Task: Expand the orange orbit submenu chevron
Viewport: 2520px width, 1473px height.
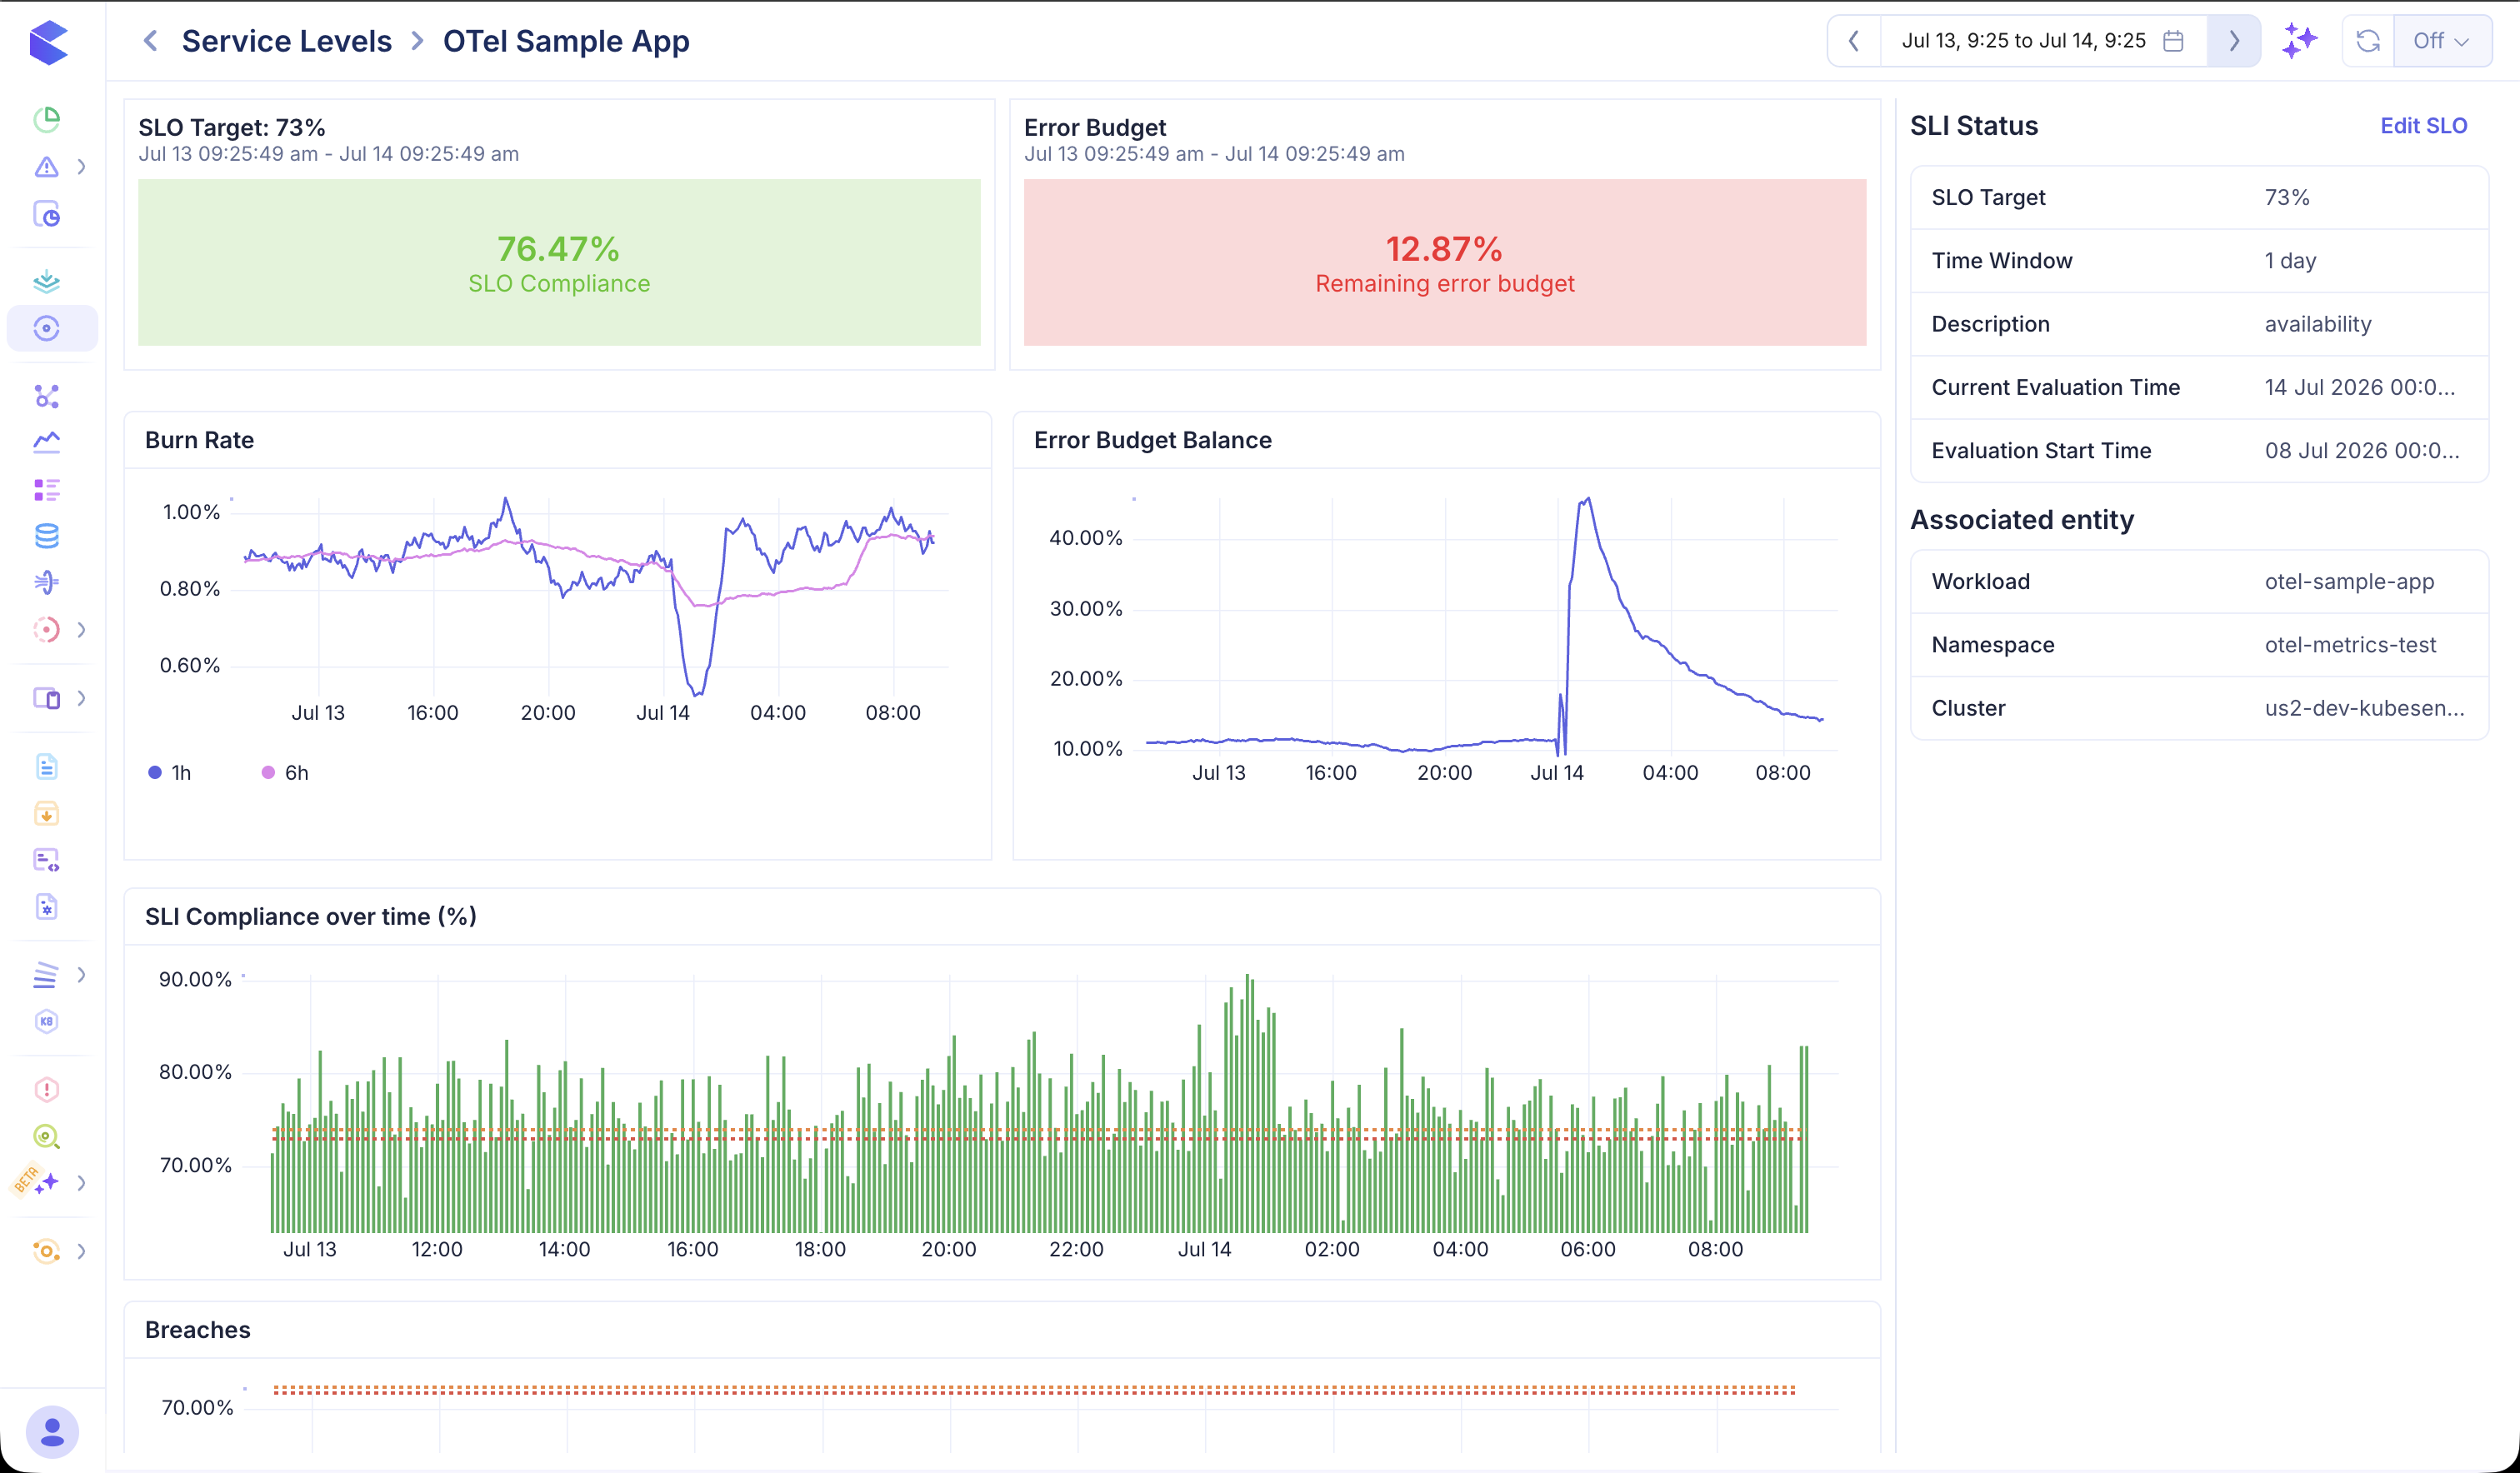Action: [x=82, y=1251]
